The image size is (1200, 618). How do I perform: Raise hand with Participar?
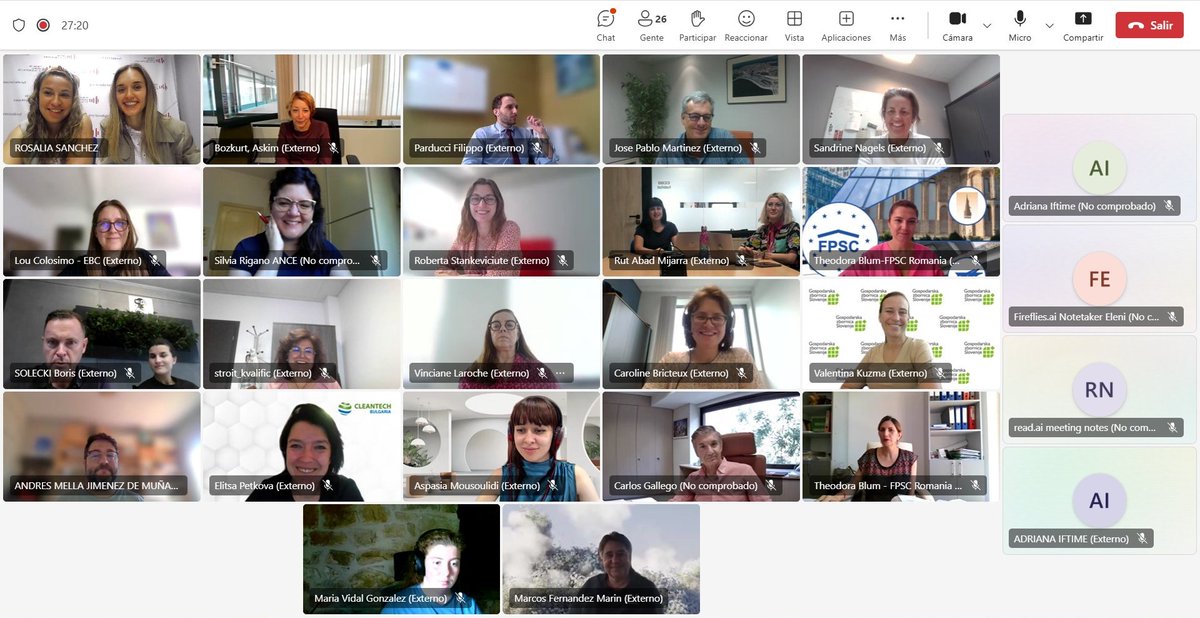[697, 25]
